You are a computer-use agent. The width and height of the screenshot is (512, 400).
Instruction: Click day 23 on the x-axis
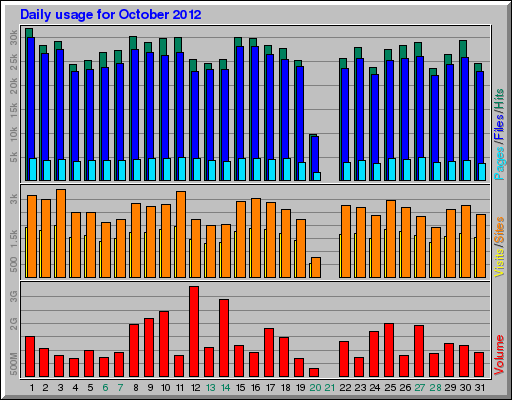360,388
